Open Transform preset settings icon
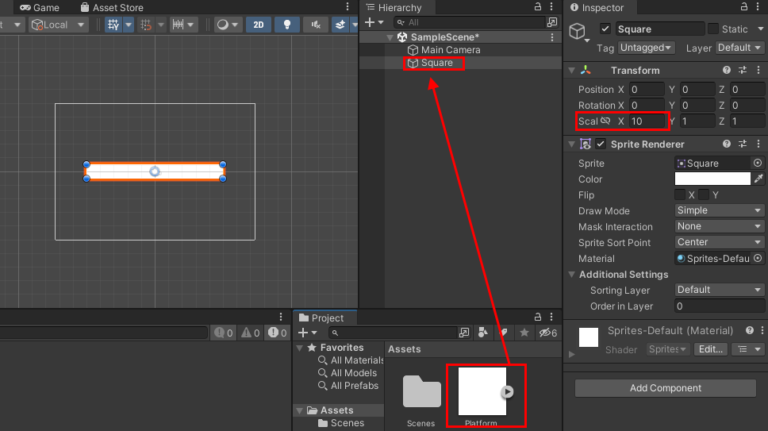 coord(742,71)
